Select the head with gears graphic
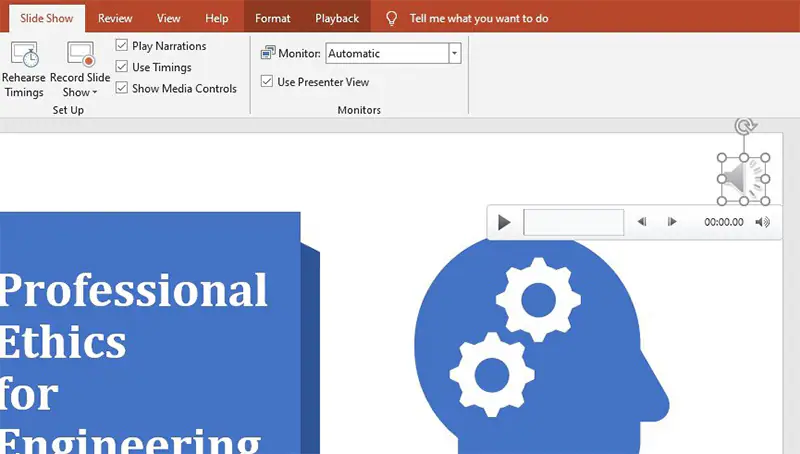This screenshot has width=800, height=454. tap(541, 347)
